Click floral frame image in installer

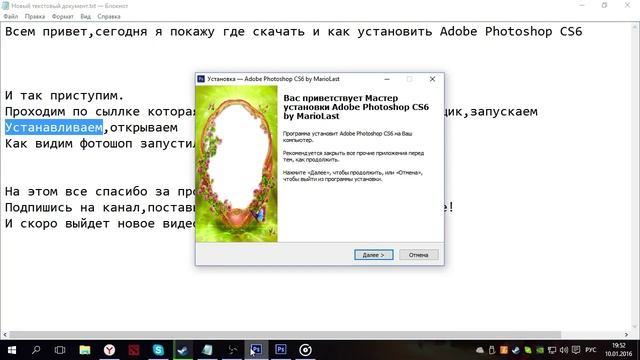point(237,164)
